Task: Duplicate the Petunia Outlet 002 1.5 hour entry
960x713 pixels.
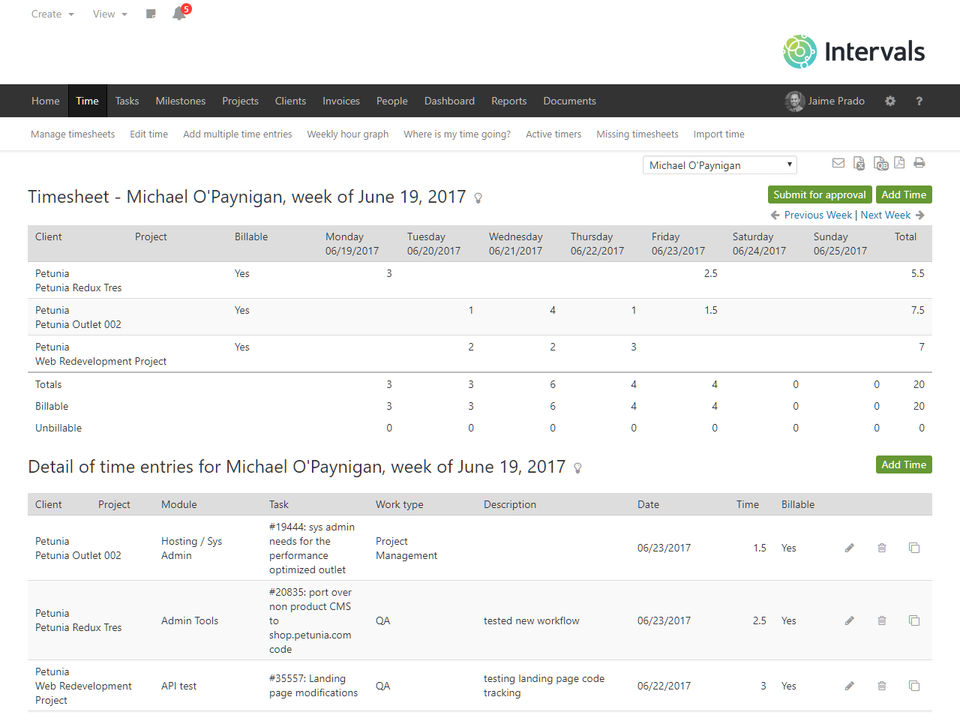Action: [x=914, y=548]
